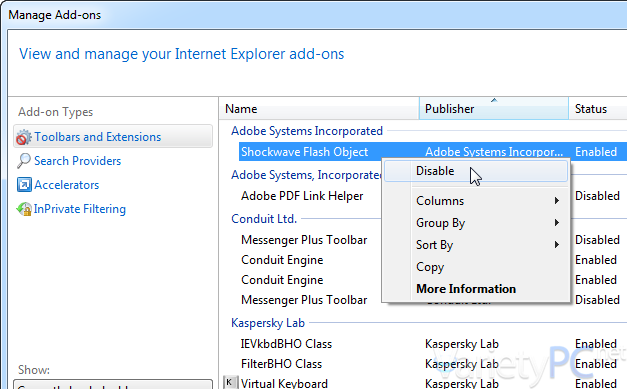Open the Columns submenu
627x389 pixels.
[476, 201]
